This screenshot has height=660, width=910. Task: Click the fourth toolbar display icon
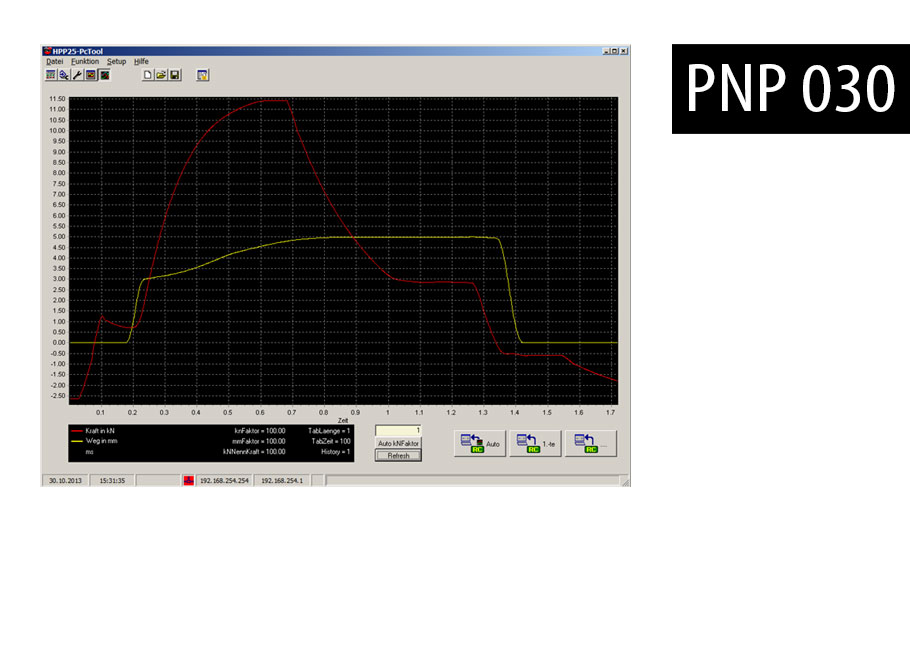(x=91, y=75)
